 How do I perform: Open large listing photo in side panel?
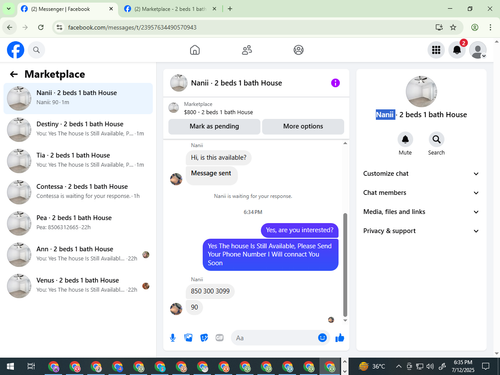(421, 92)
